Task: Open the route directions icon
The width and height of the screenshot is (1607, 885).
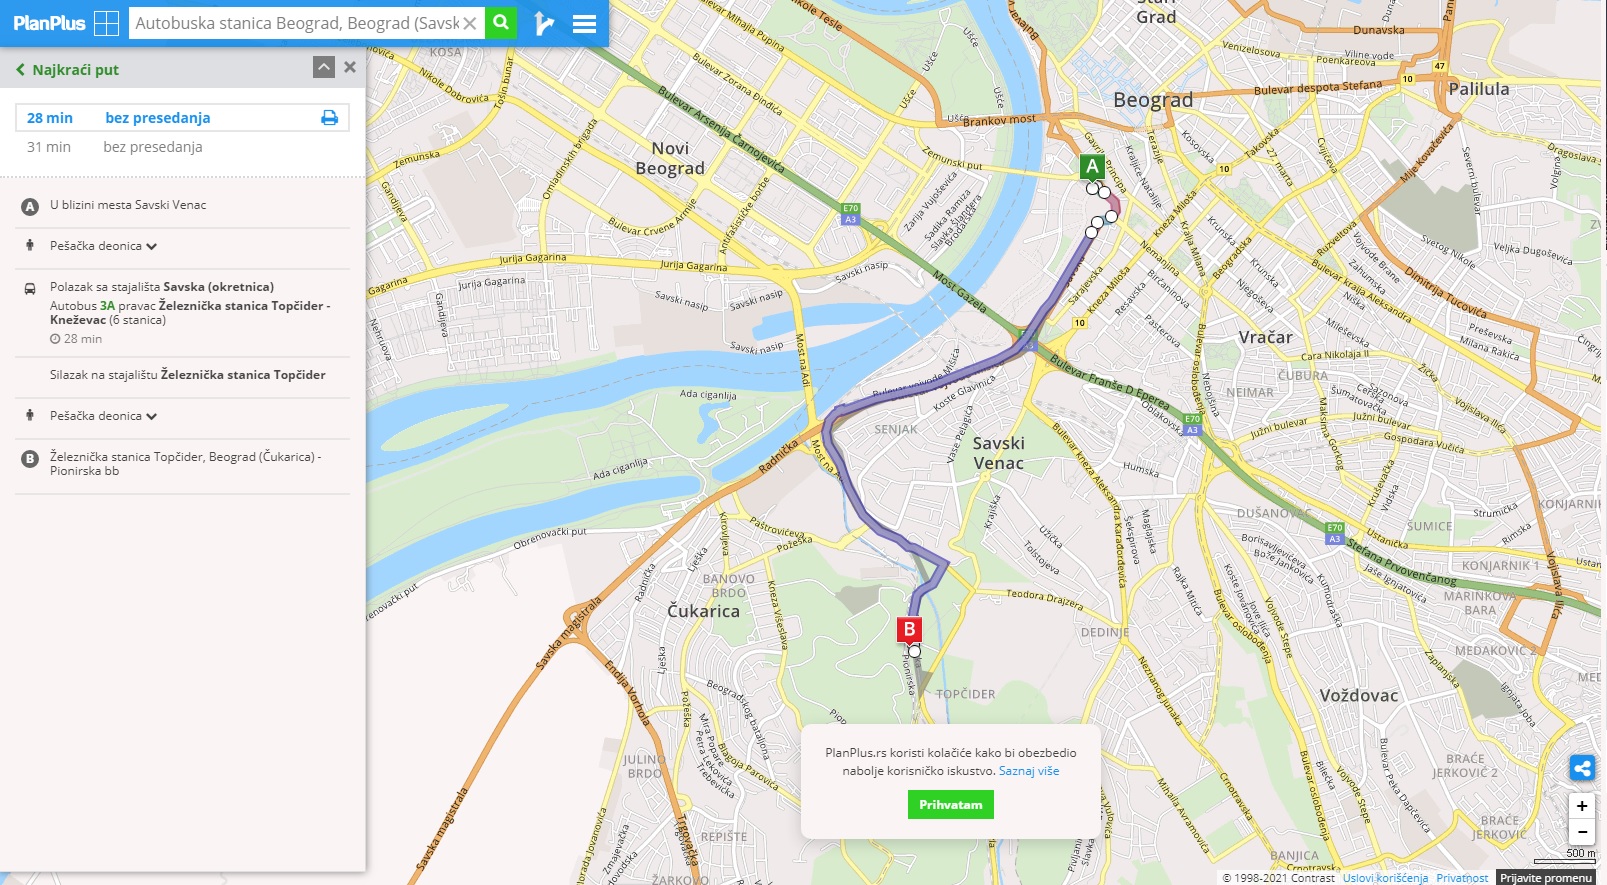Action: pos(543,23)
